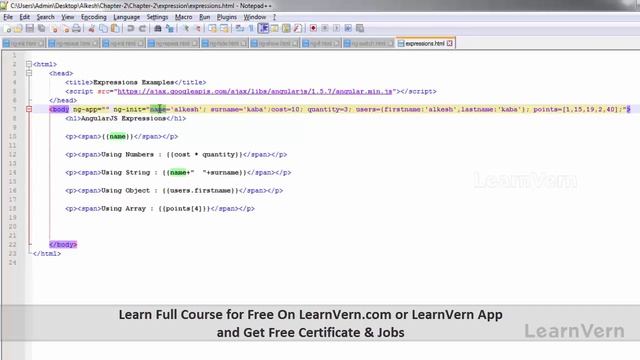
Task: Click line number 12 in the margin
Action: pos(12,155)
